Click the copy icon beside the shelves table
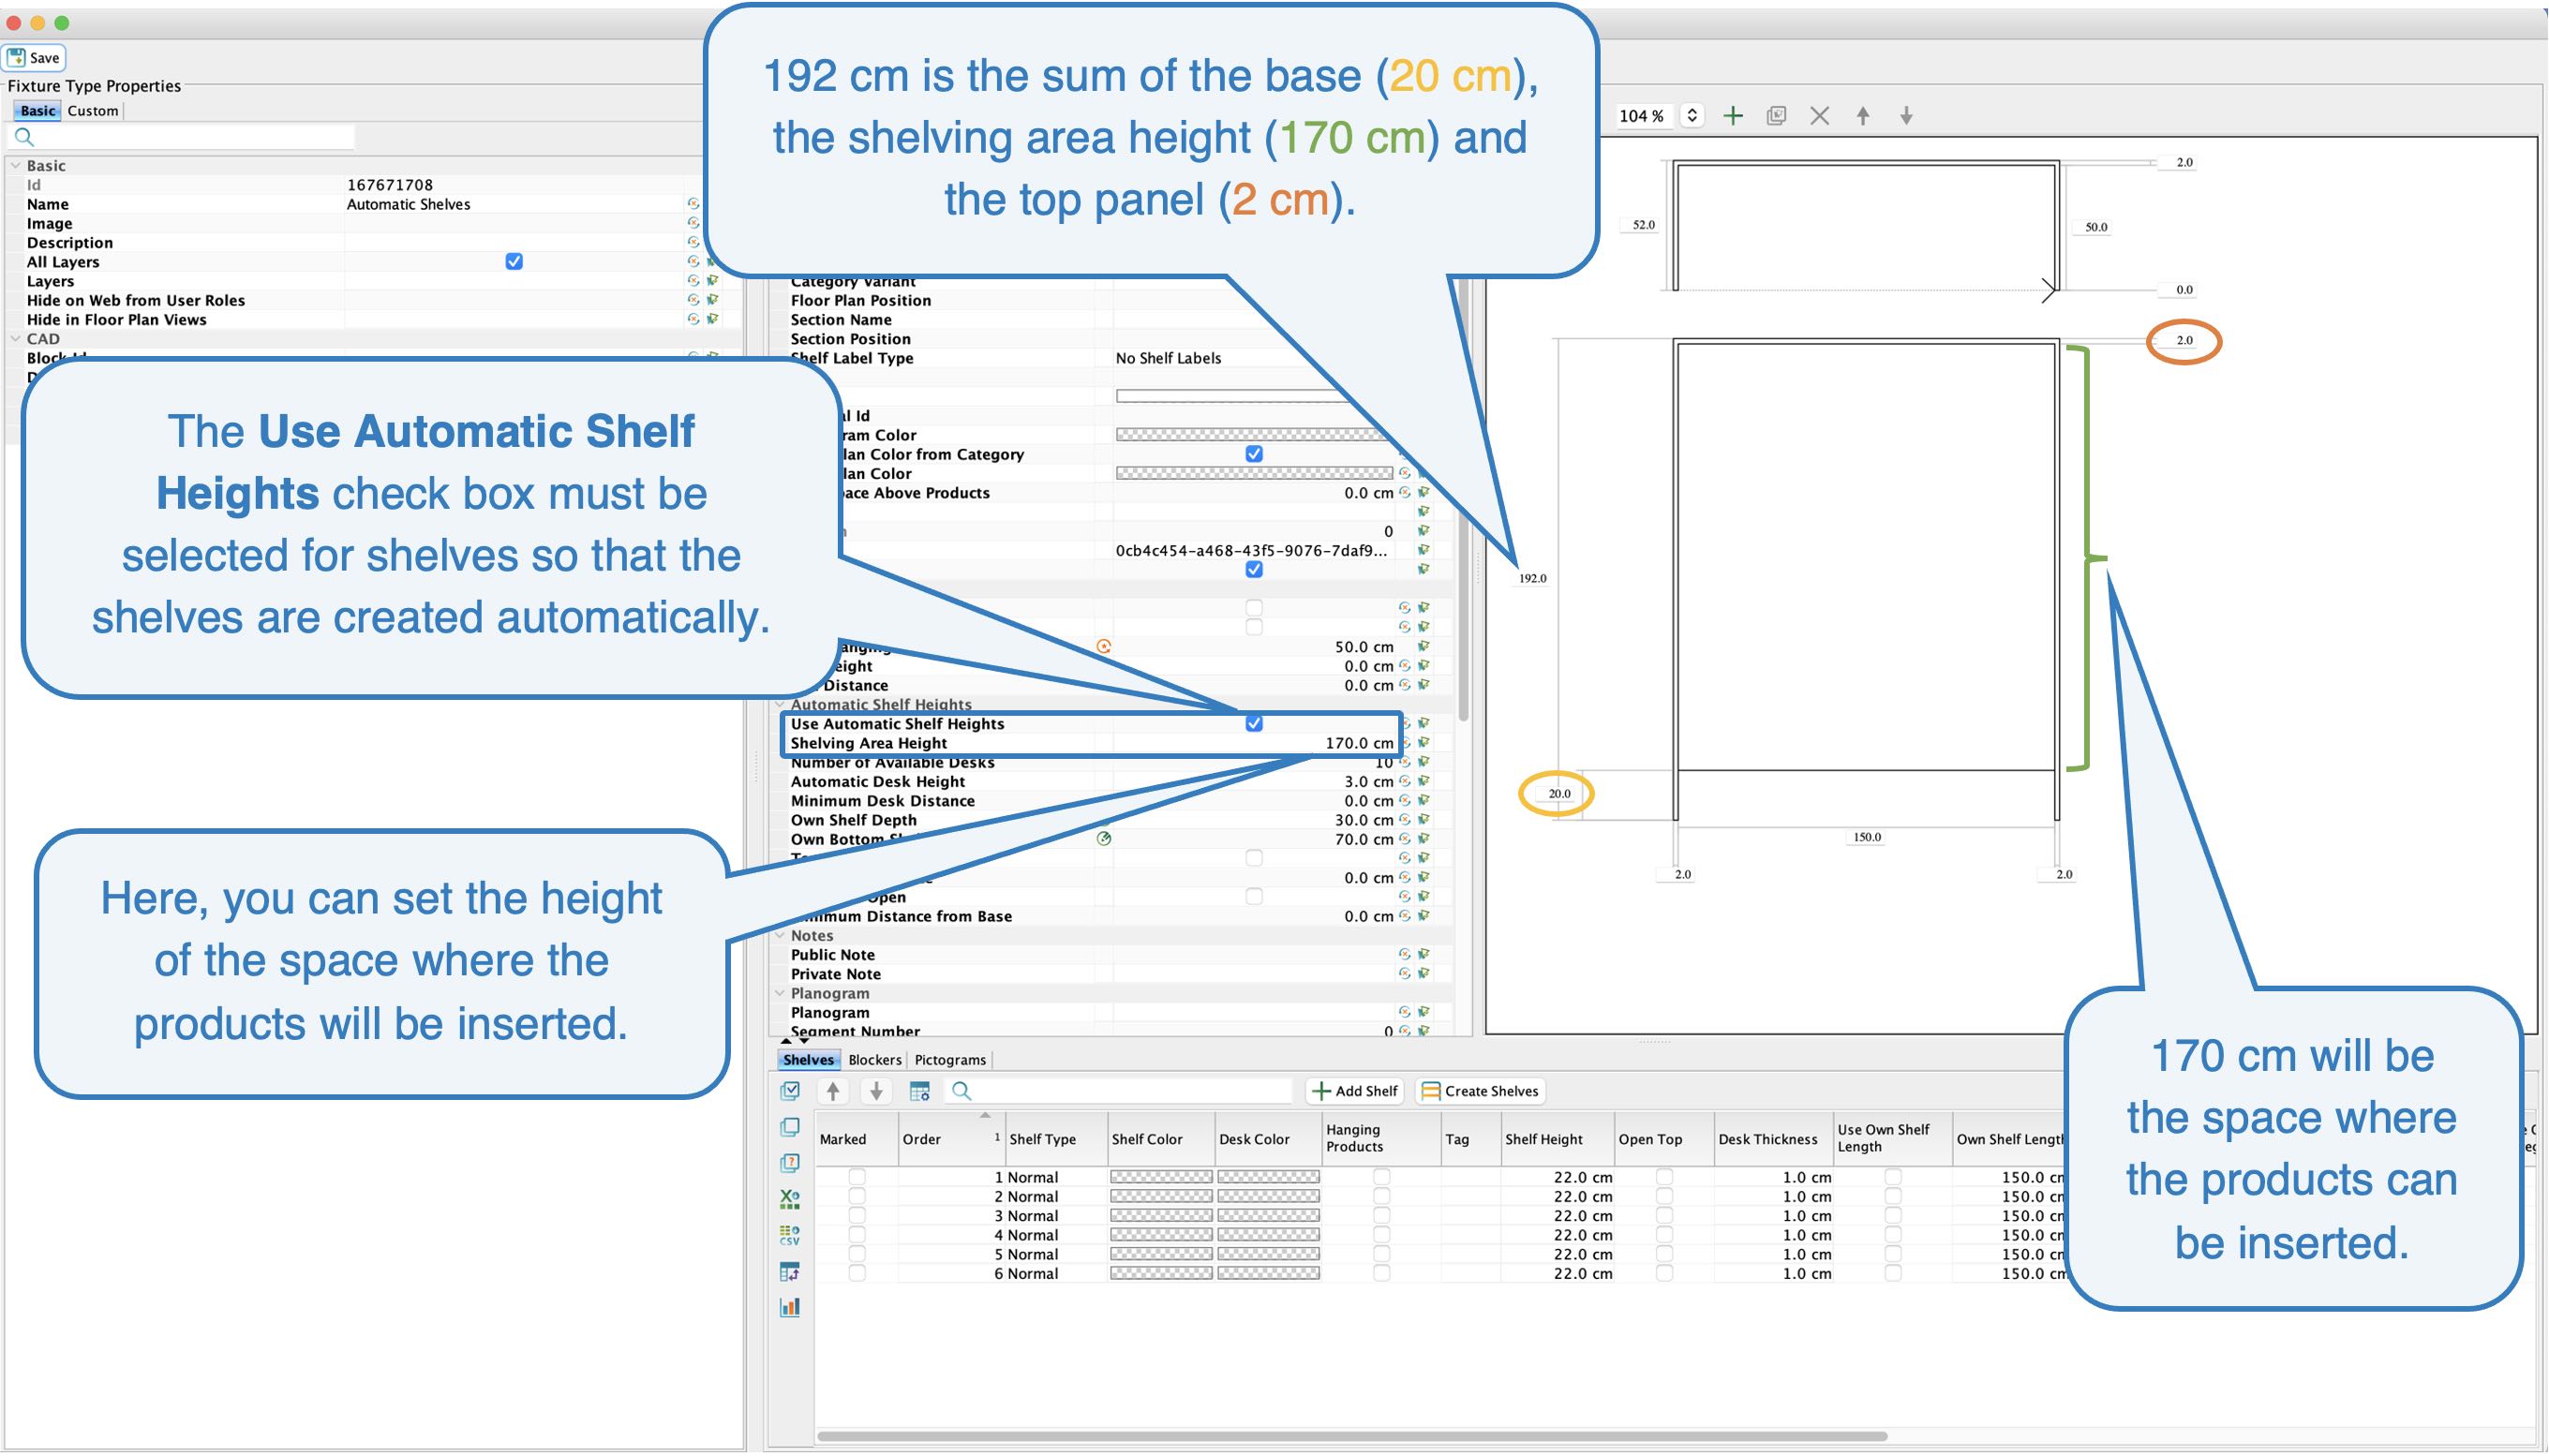 click(790, 1127)
